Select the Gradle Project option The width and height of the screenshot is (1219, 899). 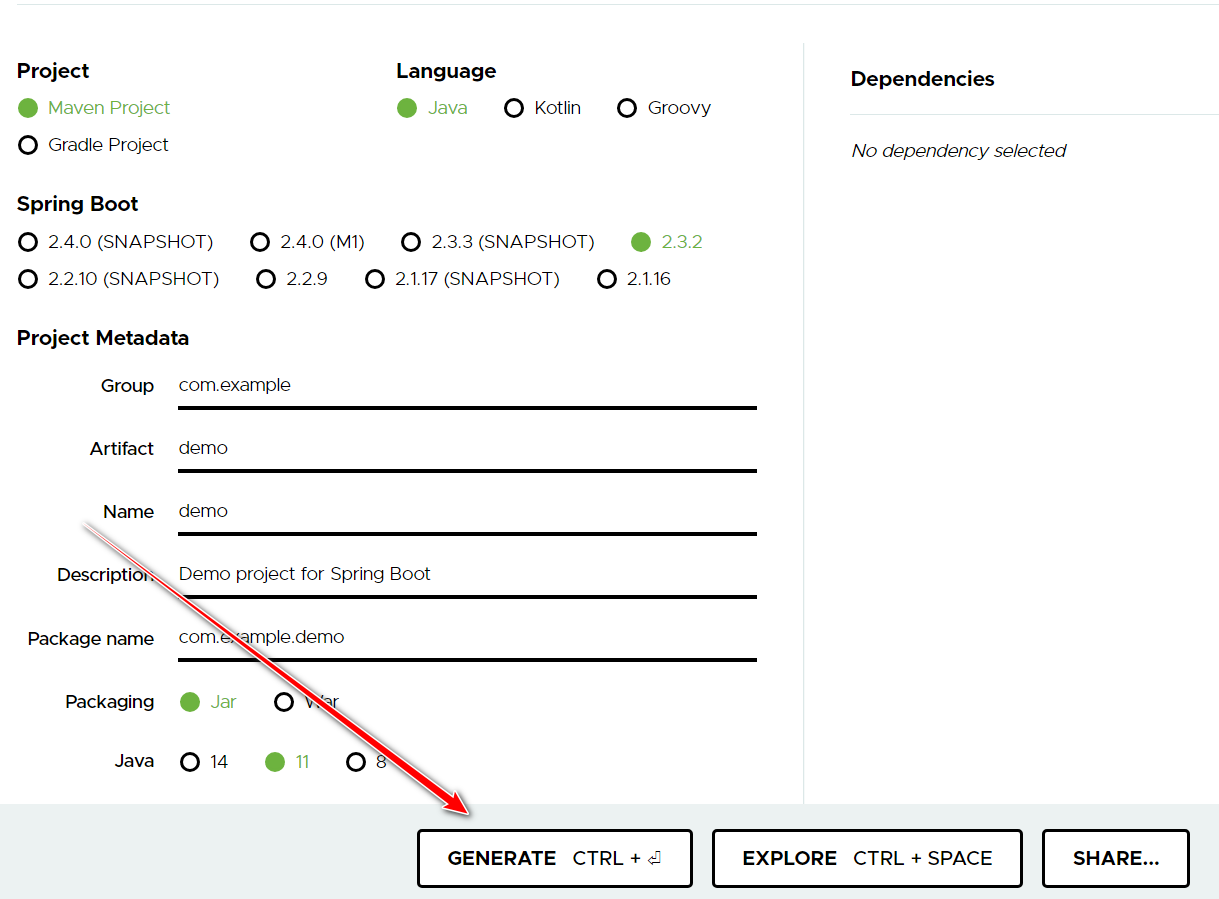click(28, 144)
